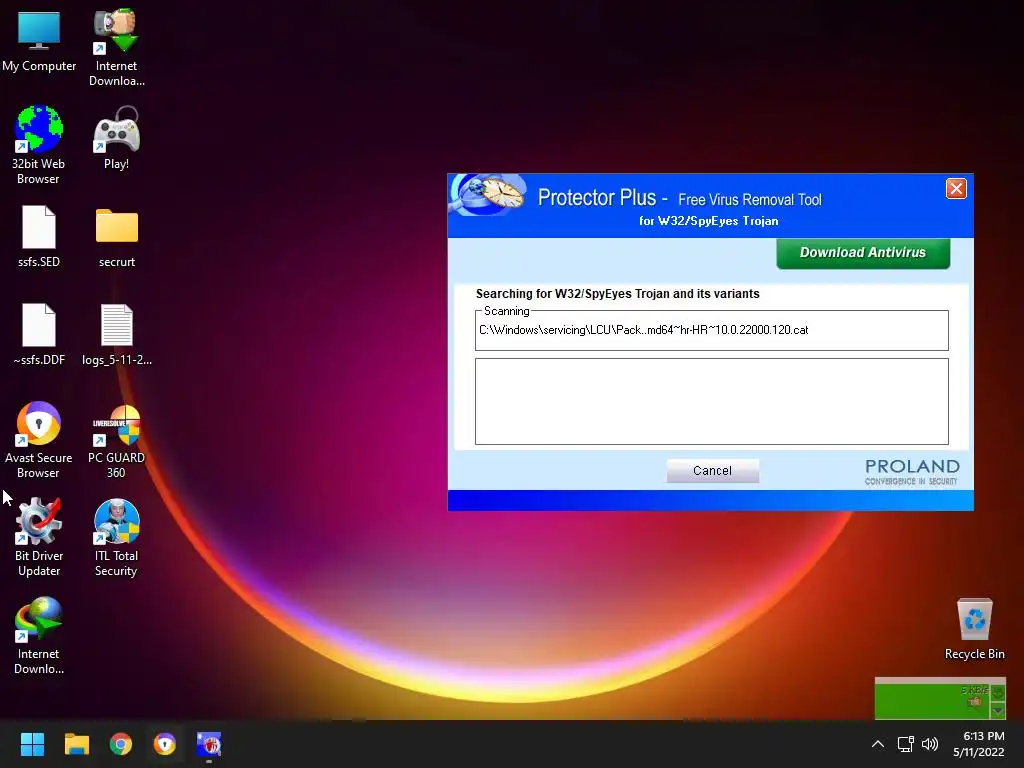Image resolution: width=1024 pixels, height=768 pixels.
Task: Select the Recycle Bin icon
Action: coord(974,629)
